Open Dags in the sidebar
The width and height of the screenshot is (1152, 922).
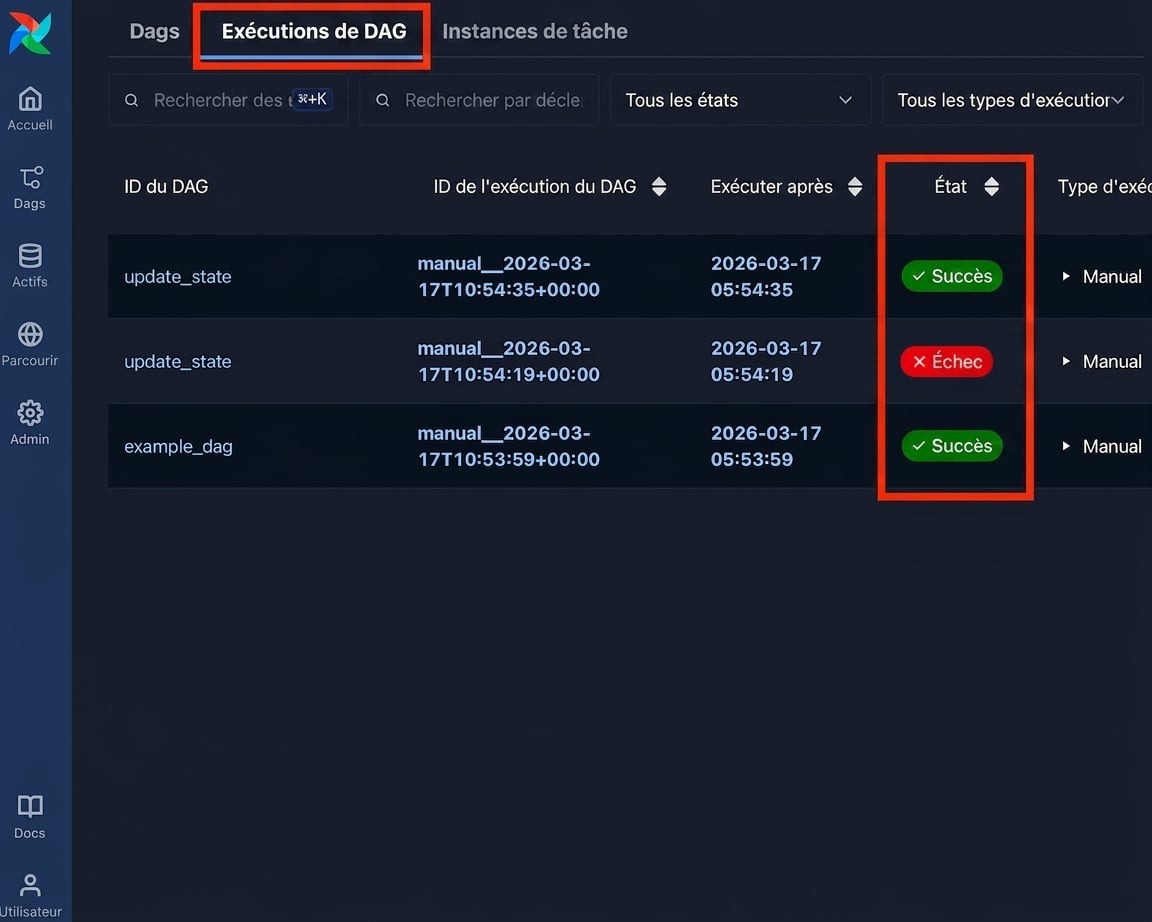(30, 187)
